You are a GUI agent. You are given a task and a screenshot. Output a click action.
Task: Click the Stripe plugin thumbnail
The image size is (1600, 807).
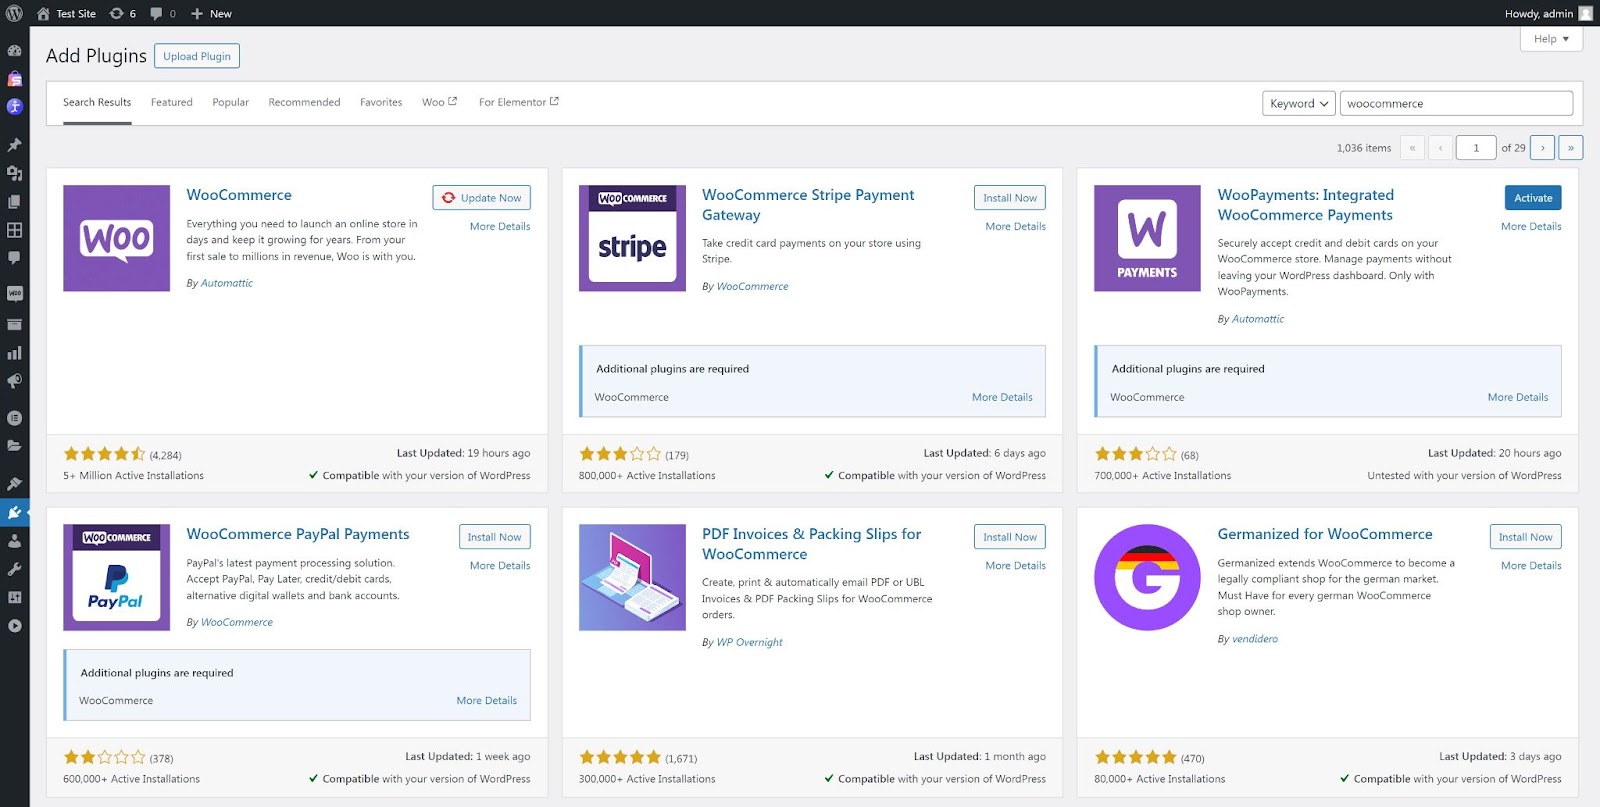pos(632,238)
